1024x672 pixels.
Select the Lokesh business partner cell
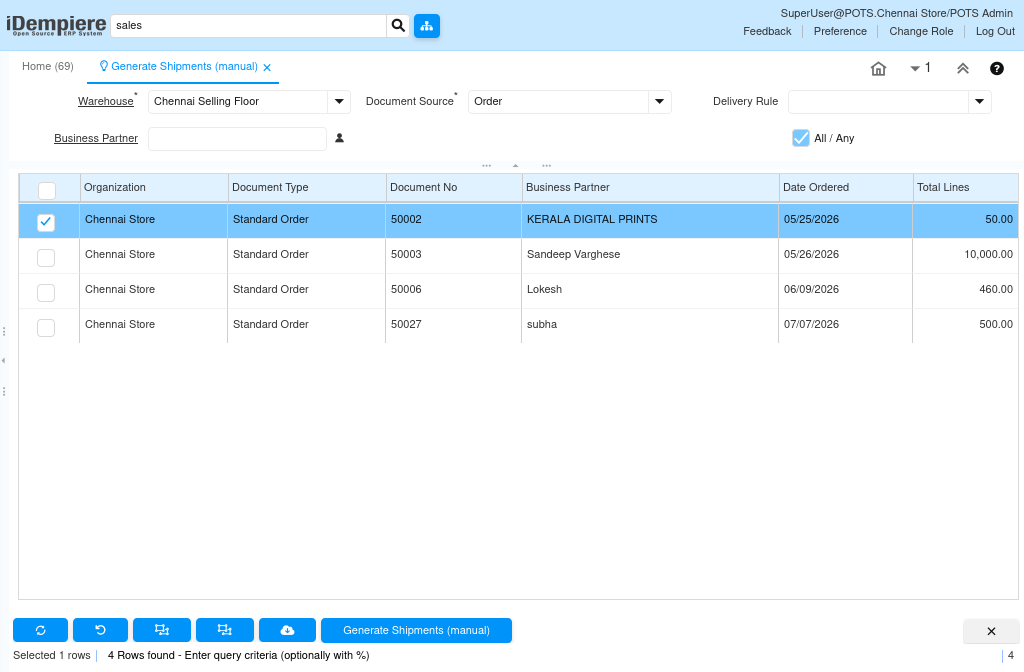(650, 289)
